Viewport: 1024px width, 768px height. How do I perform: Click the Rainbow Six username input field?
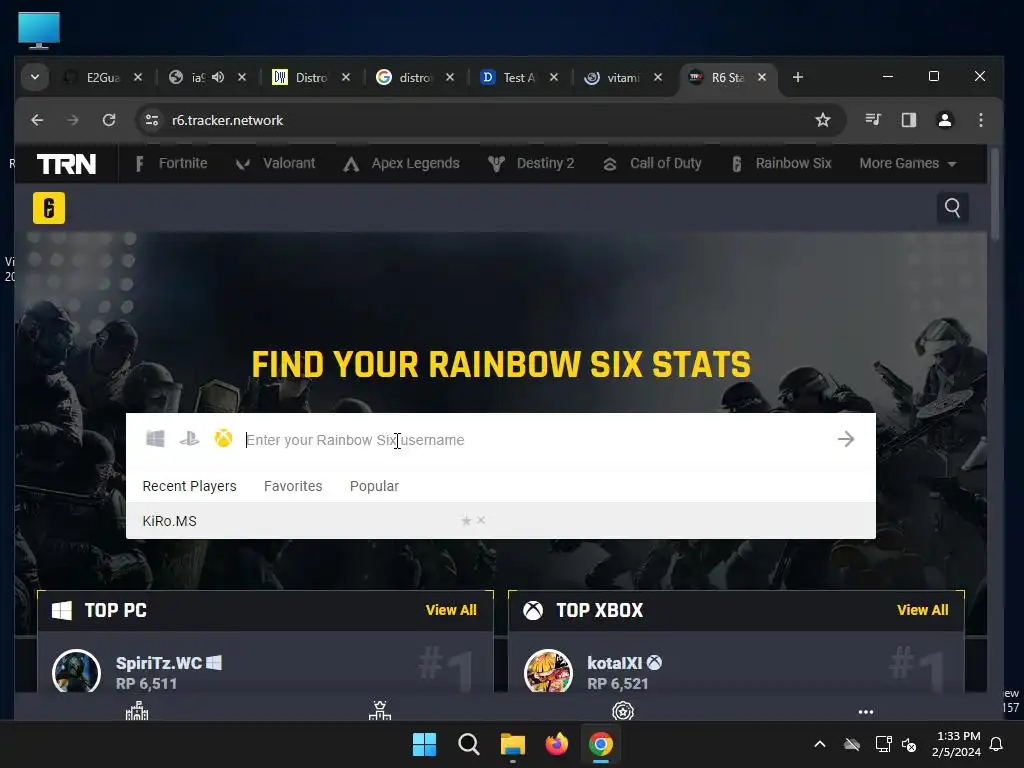pyautogui.click(x=536, y=440)
